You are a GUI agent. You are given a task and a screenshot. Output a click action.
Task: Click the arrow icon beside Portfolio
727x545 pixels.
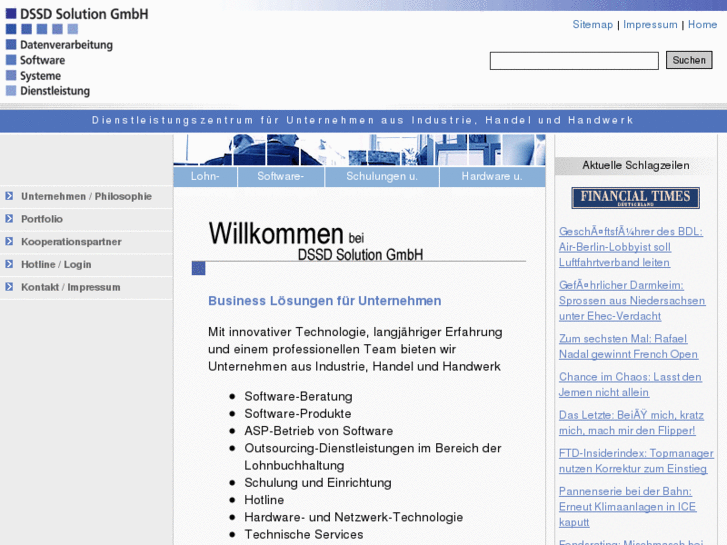coord(9,218)
